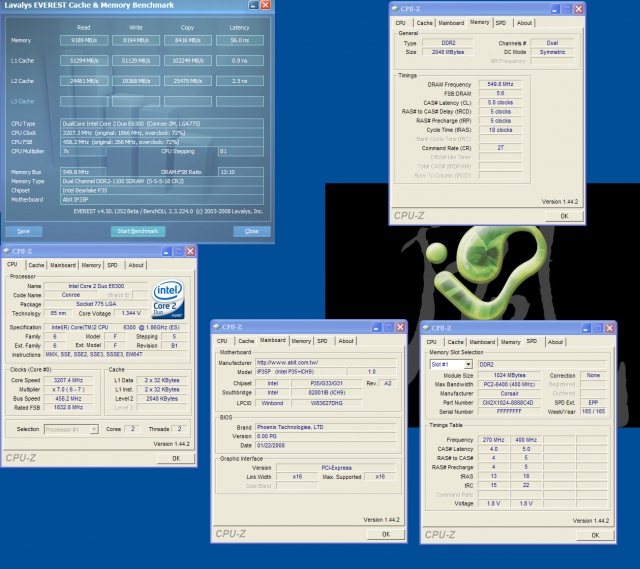Click the Core Speed value 3207.4 MHz
Viewport: 640px width, 569px height.
(68, 380)
